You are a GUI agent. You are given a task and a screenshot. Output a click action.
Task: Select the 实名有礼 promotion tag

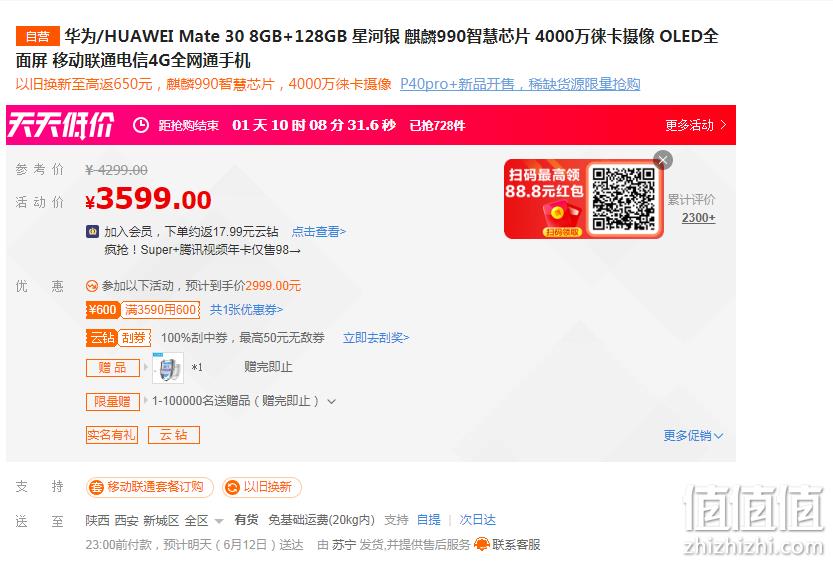[x=112, y=435]
